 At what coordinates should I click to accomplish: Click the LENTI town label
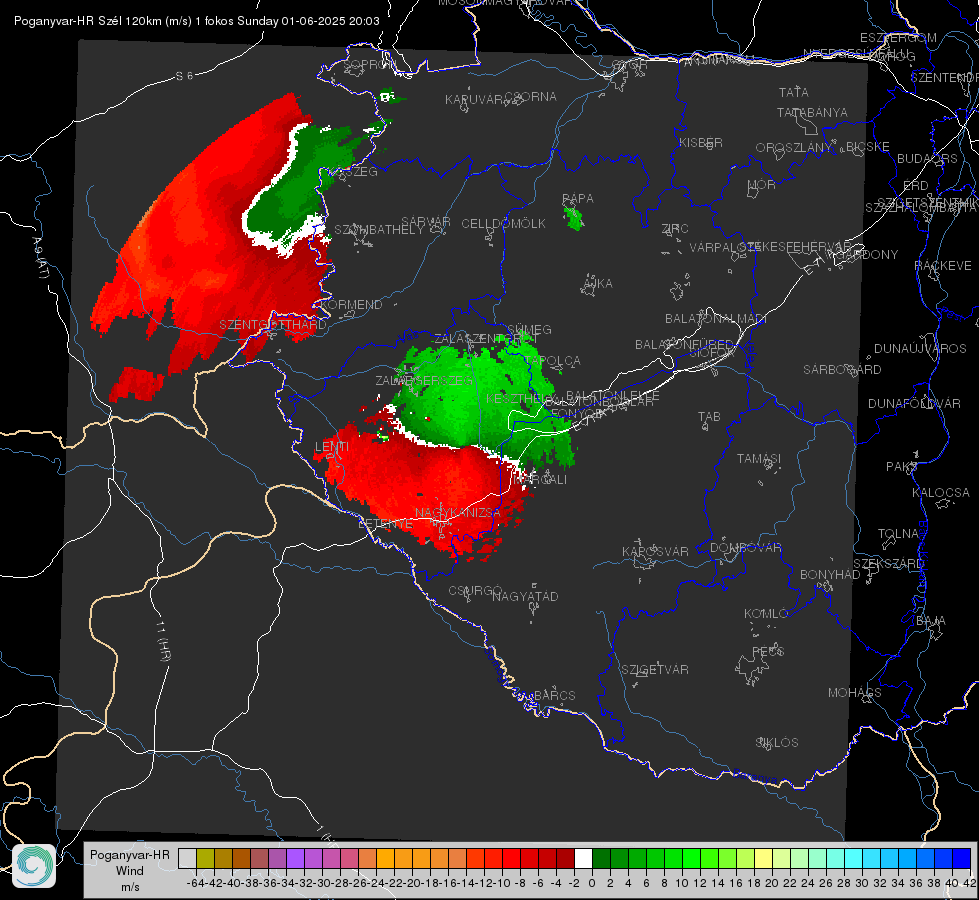pos(332,447)
